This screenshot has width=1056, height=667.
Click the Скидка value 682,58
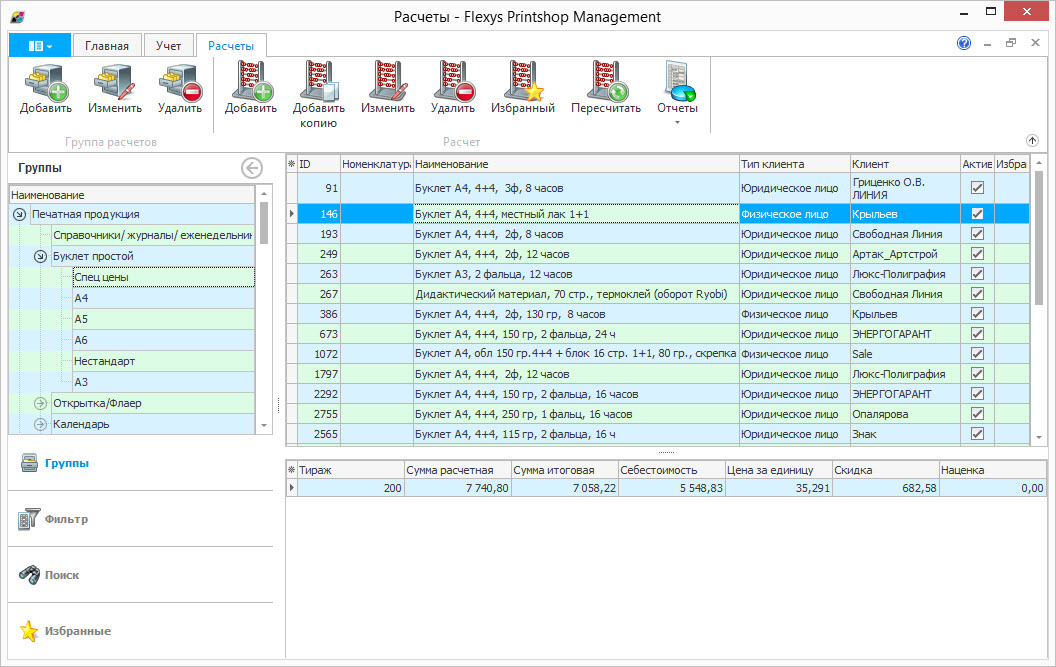click(886, 488)
